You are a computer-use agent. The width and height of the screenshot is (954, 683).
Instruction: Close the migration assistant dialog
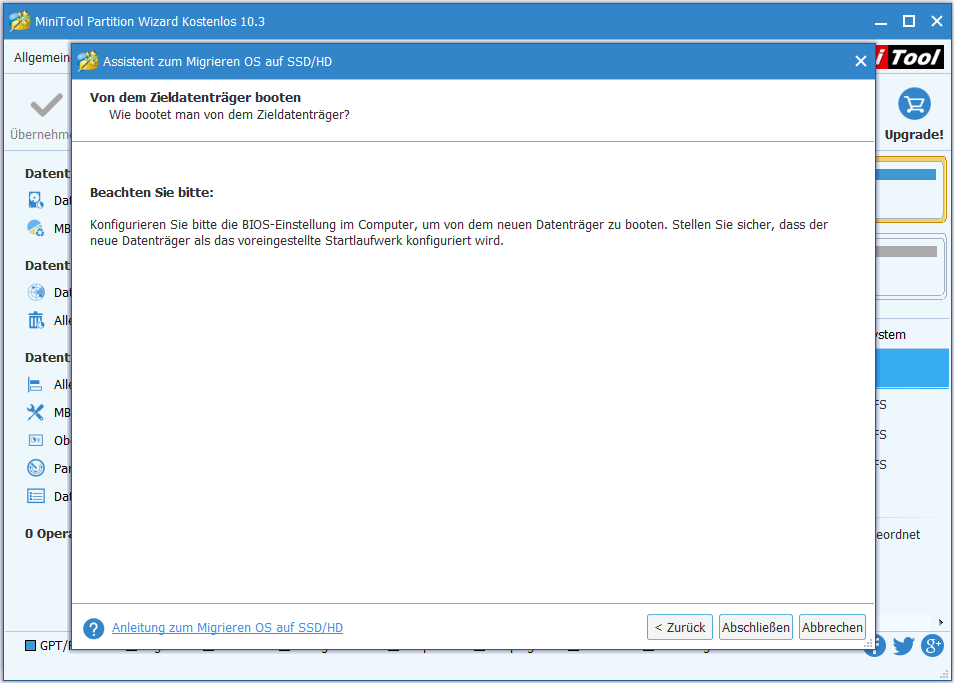pos(860,61)
